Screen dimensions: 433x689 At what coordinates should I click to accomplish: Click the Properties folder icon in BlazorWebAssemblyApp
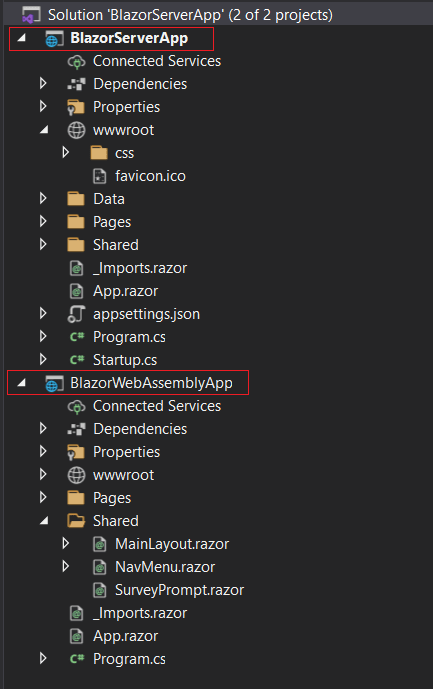pos(76,452)
